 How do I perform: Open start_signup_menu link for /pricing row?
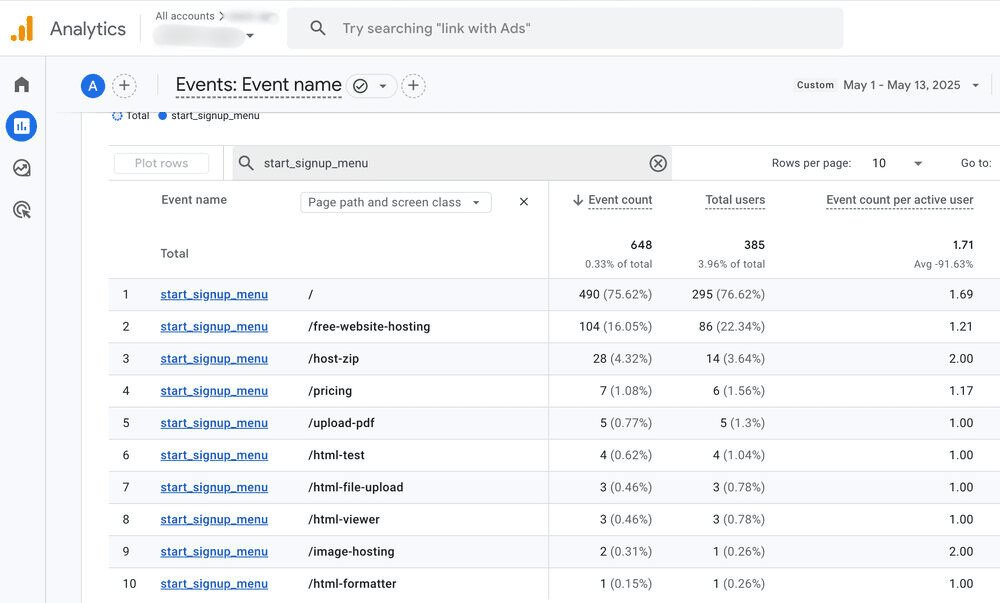pyautogui.click(x=214, y=391)
